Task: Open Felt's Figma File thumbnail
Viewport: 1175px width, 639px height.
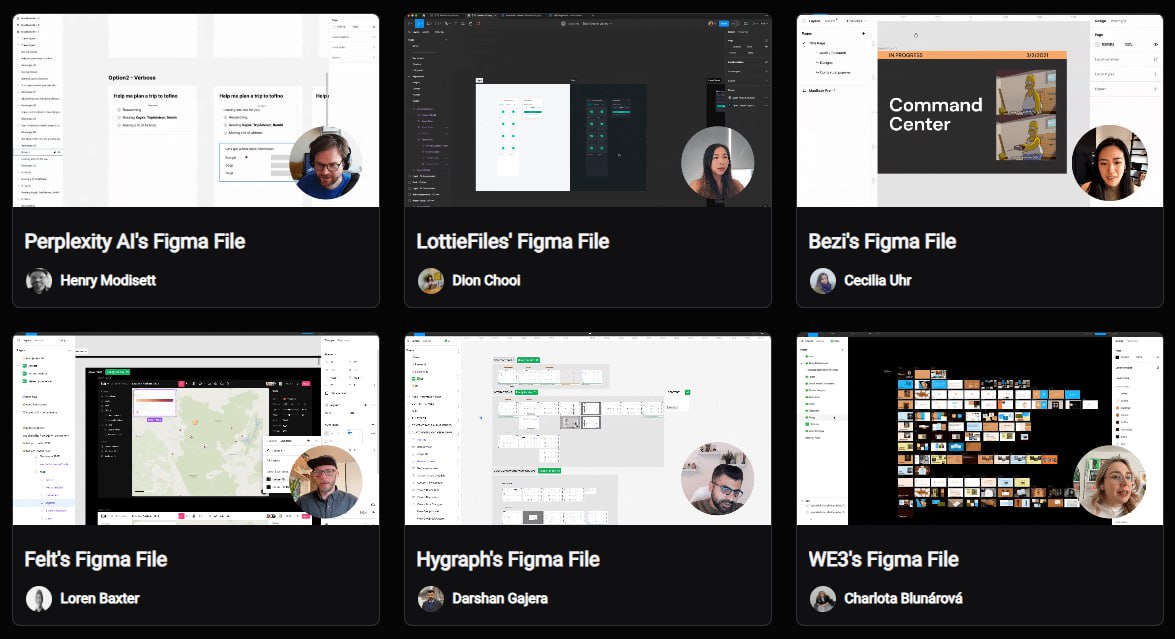Action: click(196, 429)
